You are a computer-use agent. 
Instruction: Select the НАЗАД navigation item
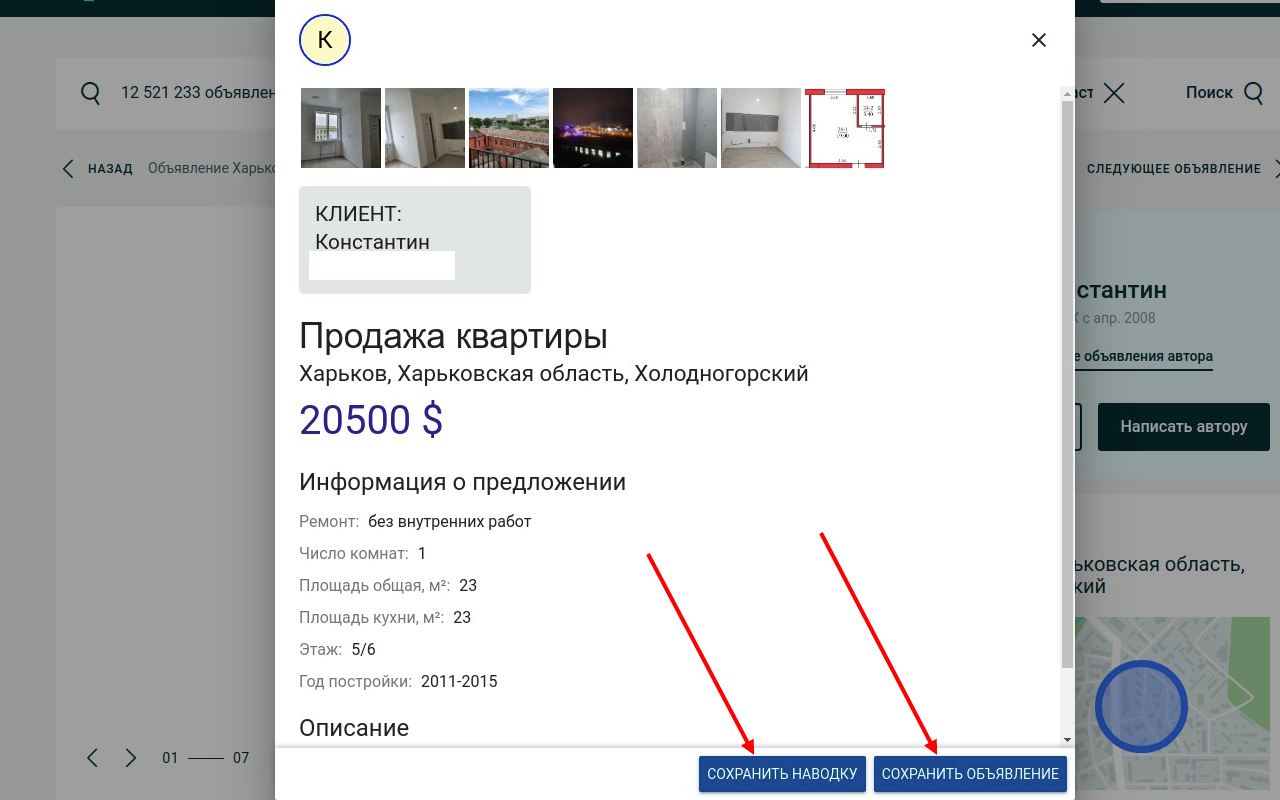click(x=110, y=168)
